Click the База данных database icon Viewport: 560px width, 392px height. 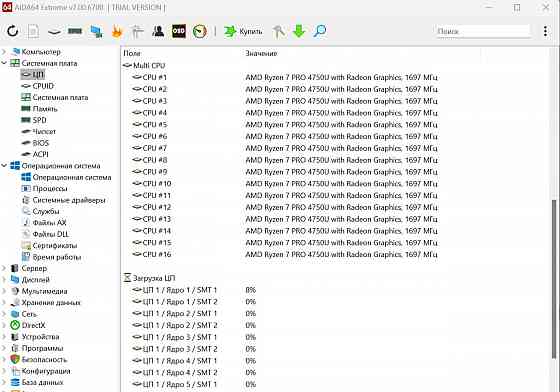(x=15, y=382)
